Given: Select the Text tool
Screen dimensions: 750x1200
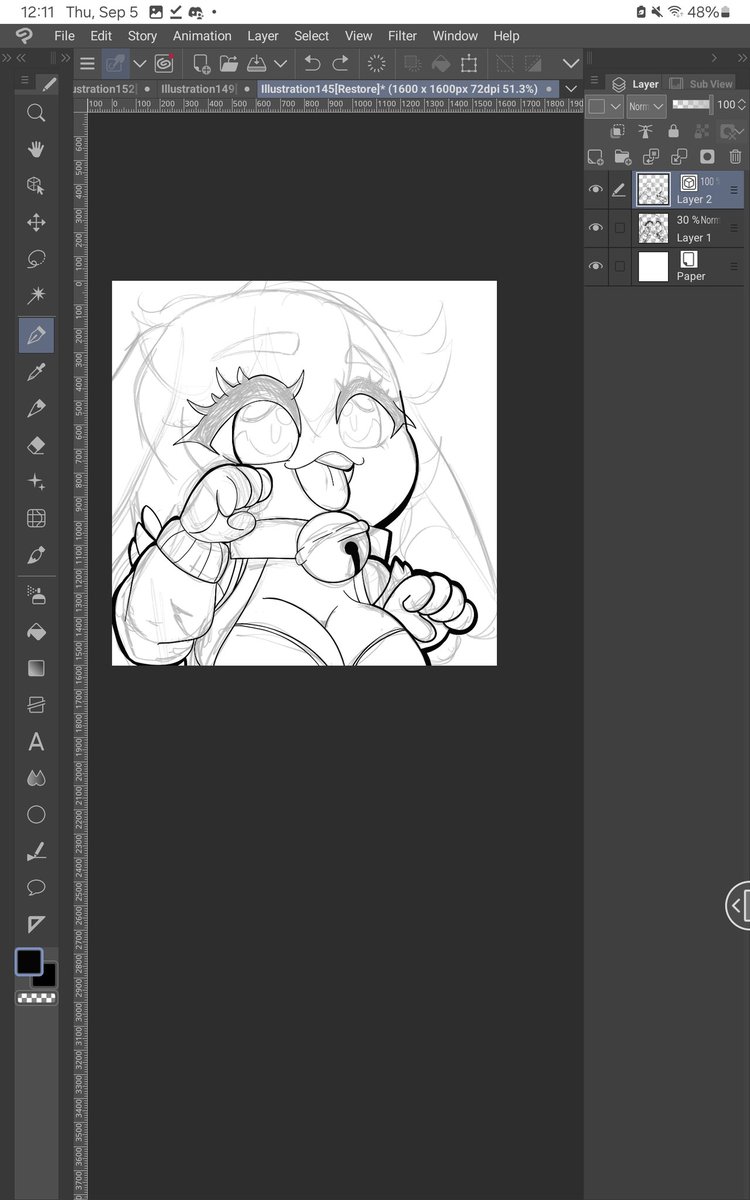Looking at the screenshot, I should [36, 742].
